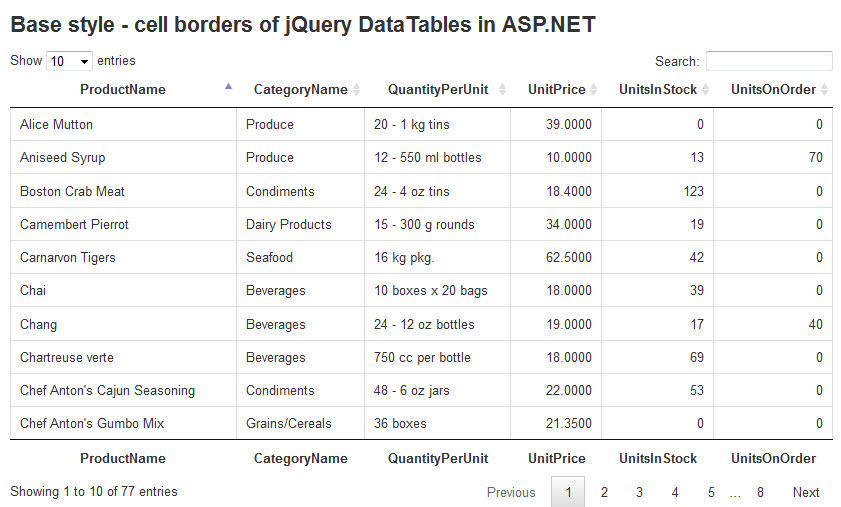This screenshot has height=507, width=841.
Task: Click the '20 - 1 kg tins' cell
Action: (x=438, y=124)
